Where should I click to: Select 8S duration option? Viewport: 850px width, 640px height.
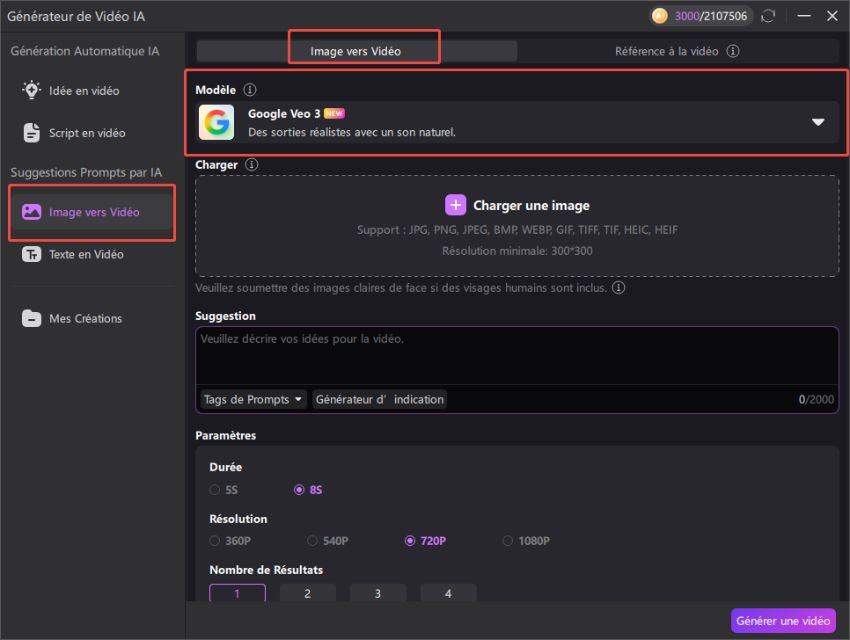click(308, 490)
